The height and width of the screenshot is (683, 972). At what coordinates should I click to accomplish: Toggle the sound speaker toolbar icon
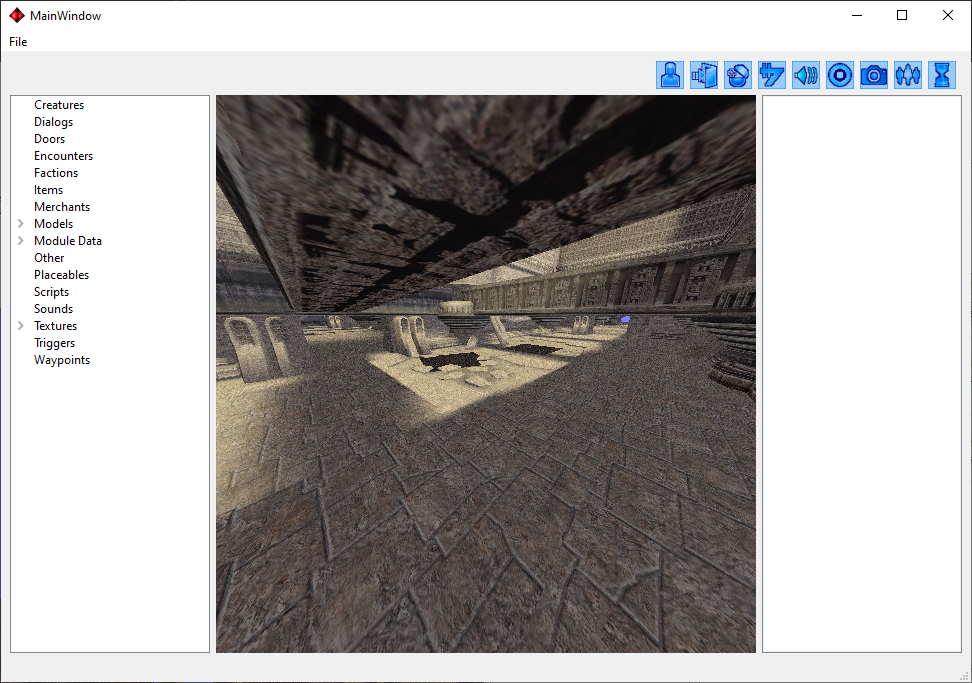pyautogui.click(x=806, y=75)
